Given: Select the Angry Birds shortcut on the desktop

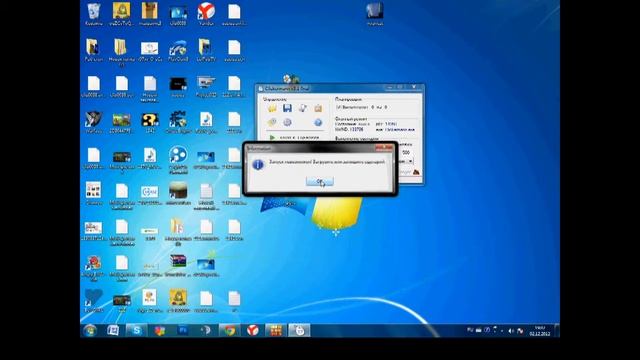Looking at the screenshot, I should coord(93,267).
